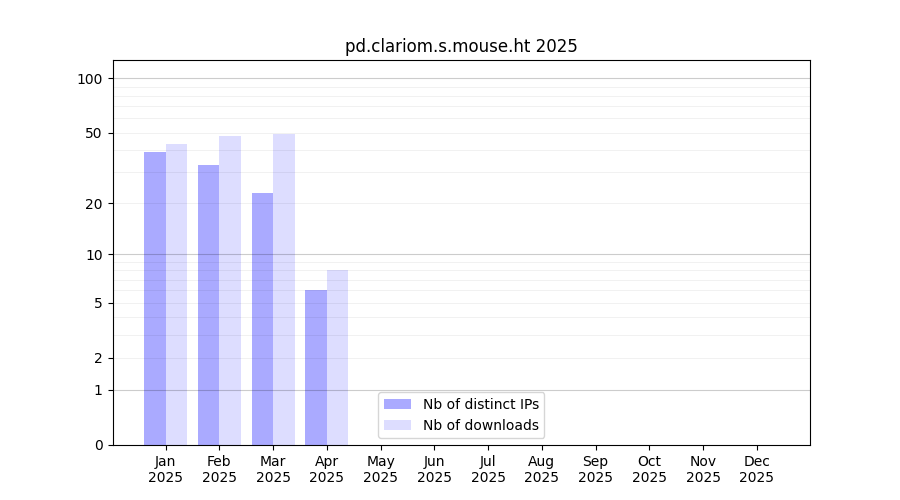
Task: Select the 'Nb of downloads' legend label
Action: 481,425
